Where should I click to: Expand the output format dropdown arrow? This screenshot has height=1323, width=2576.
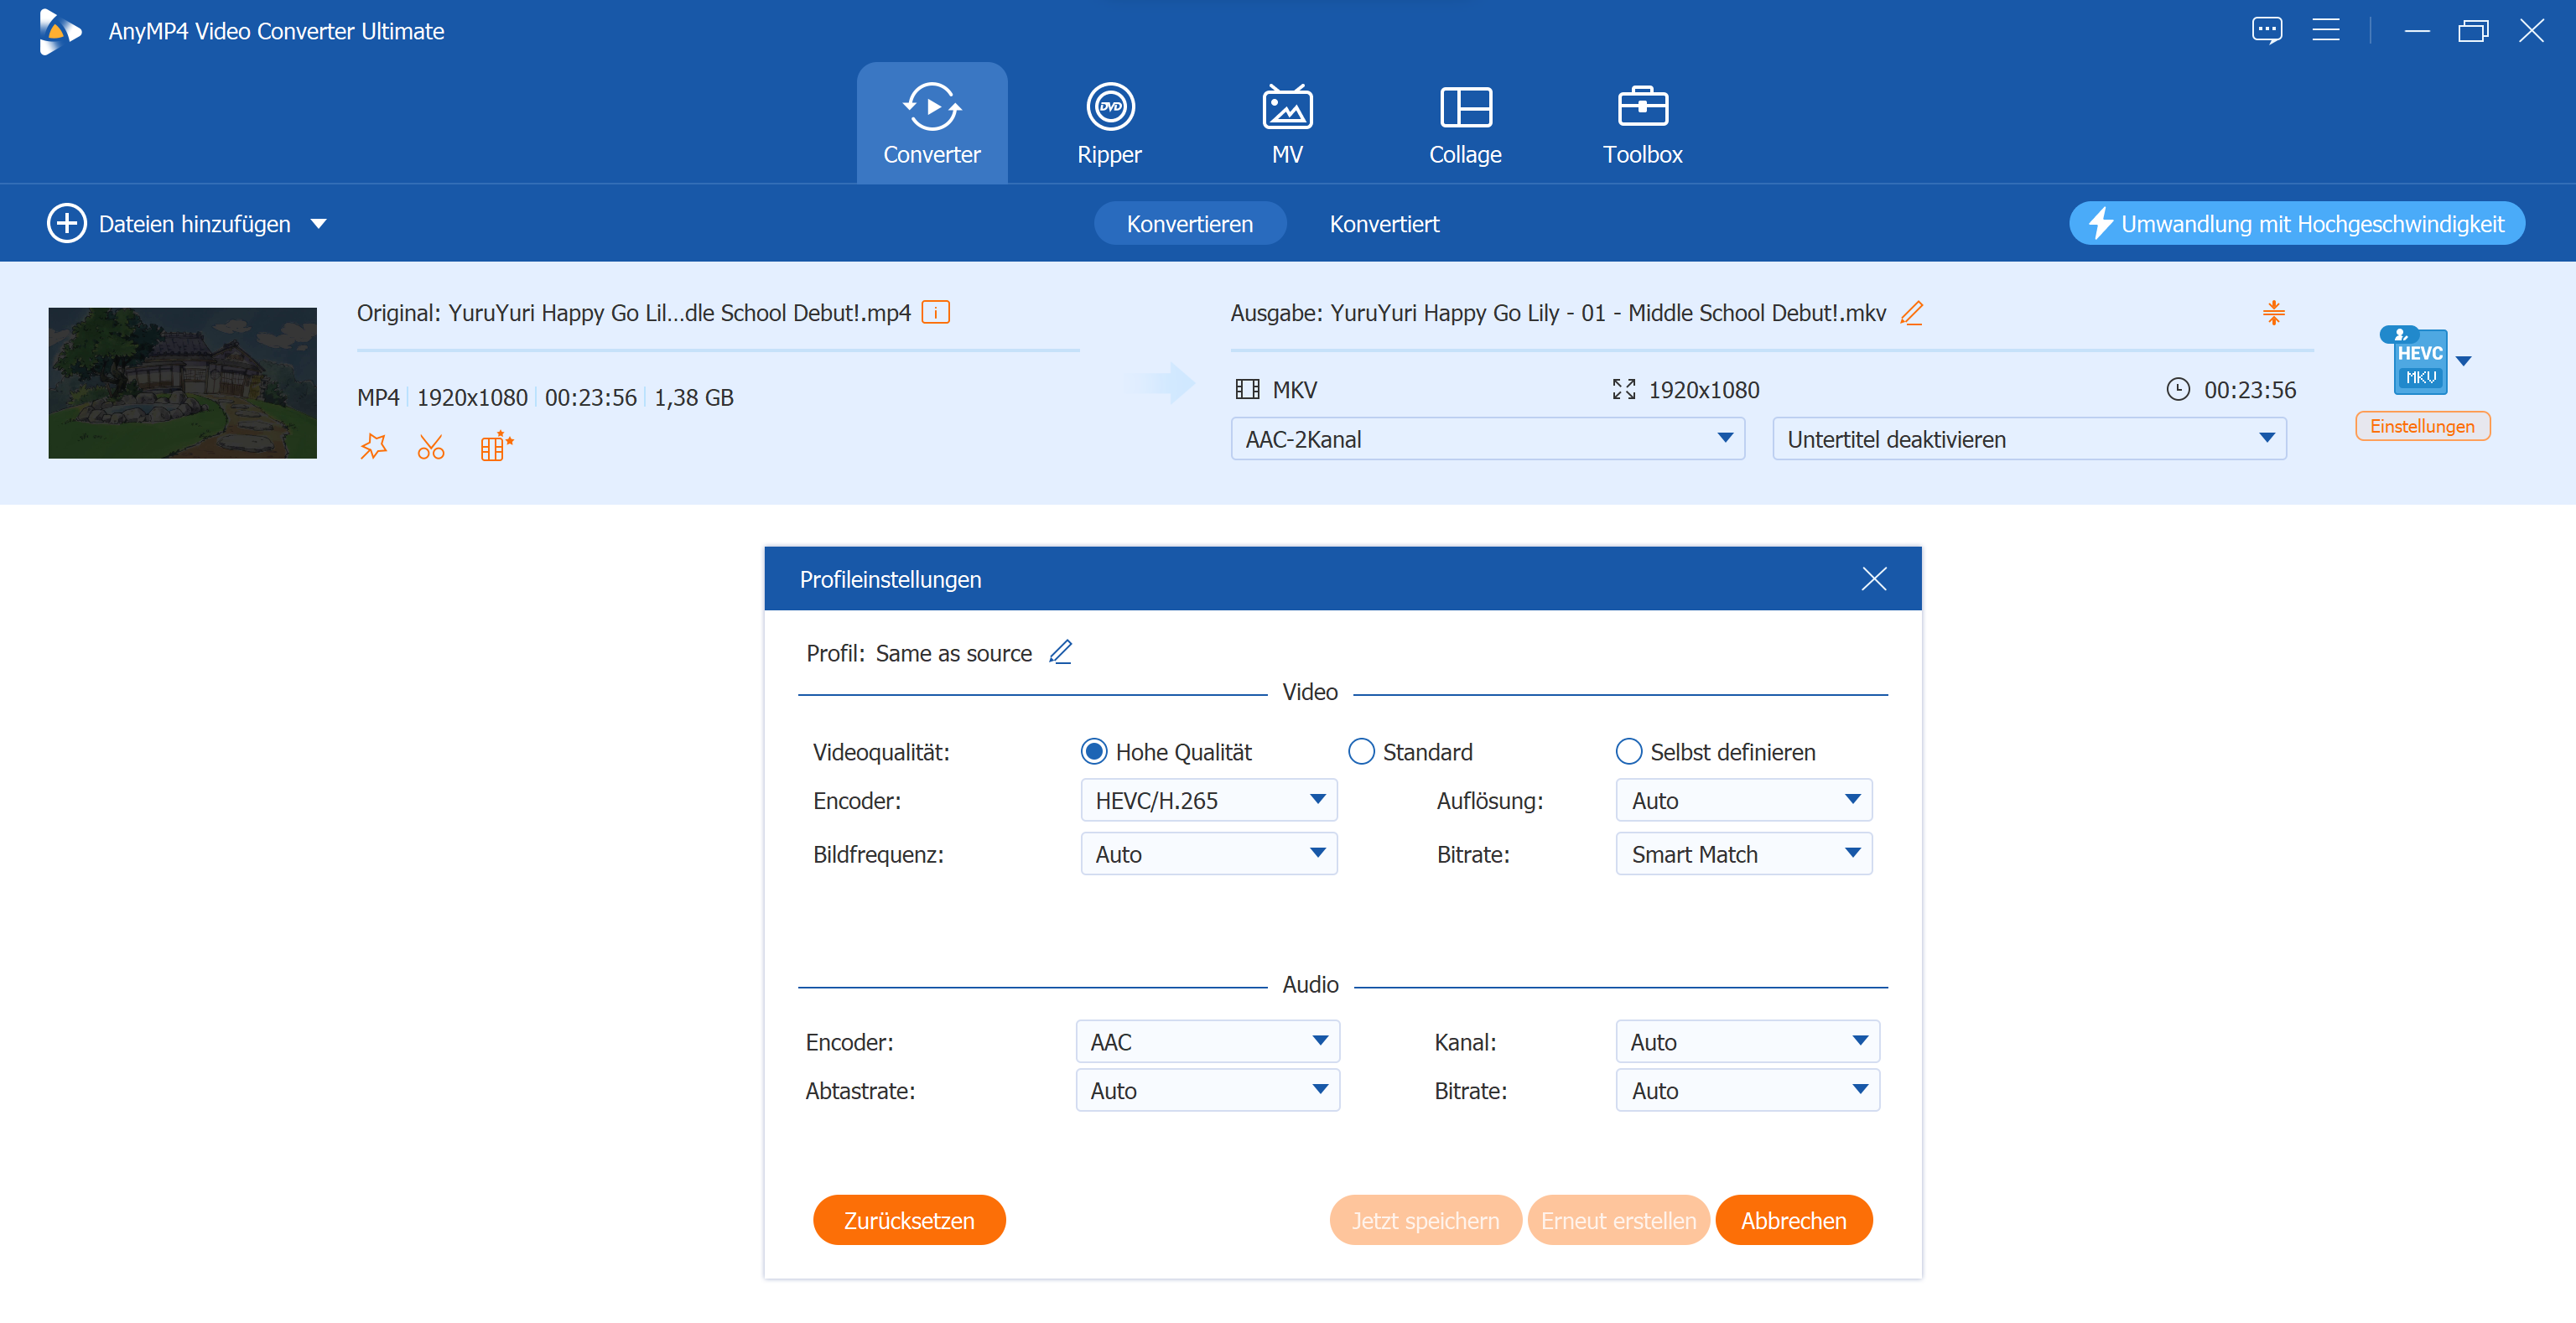[2463, 361]
